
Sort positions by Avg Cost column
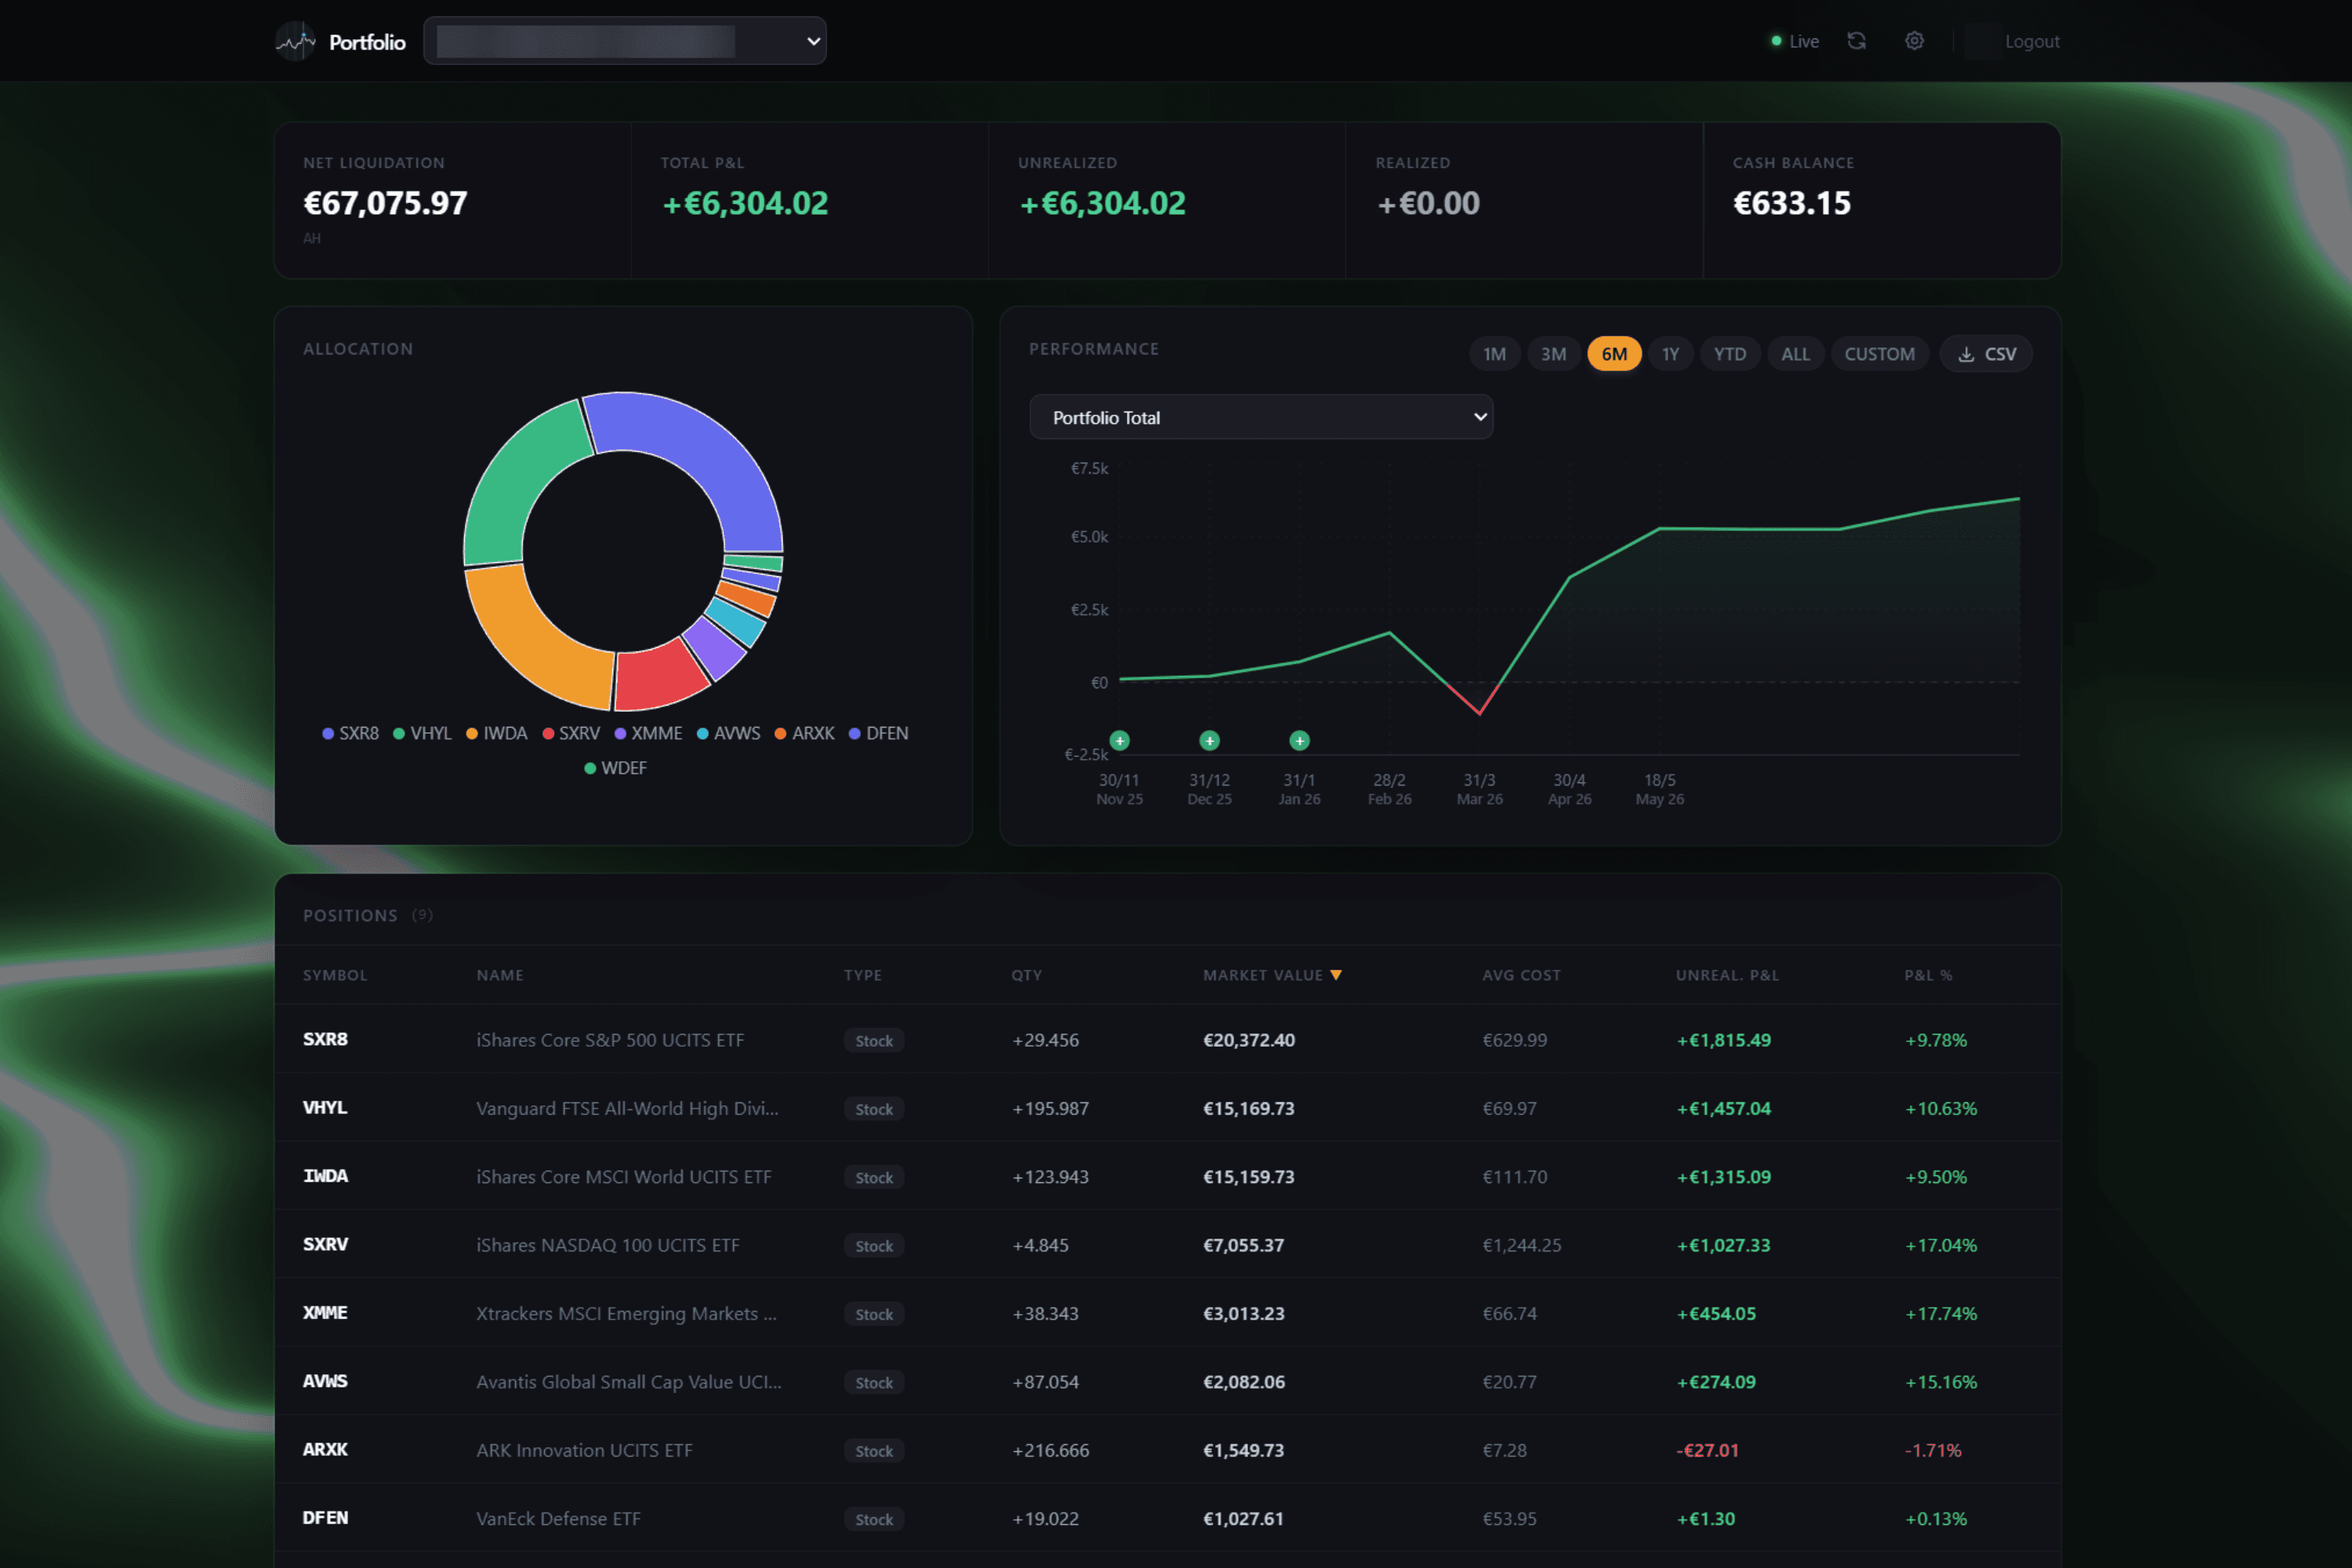coord(1521,975)
